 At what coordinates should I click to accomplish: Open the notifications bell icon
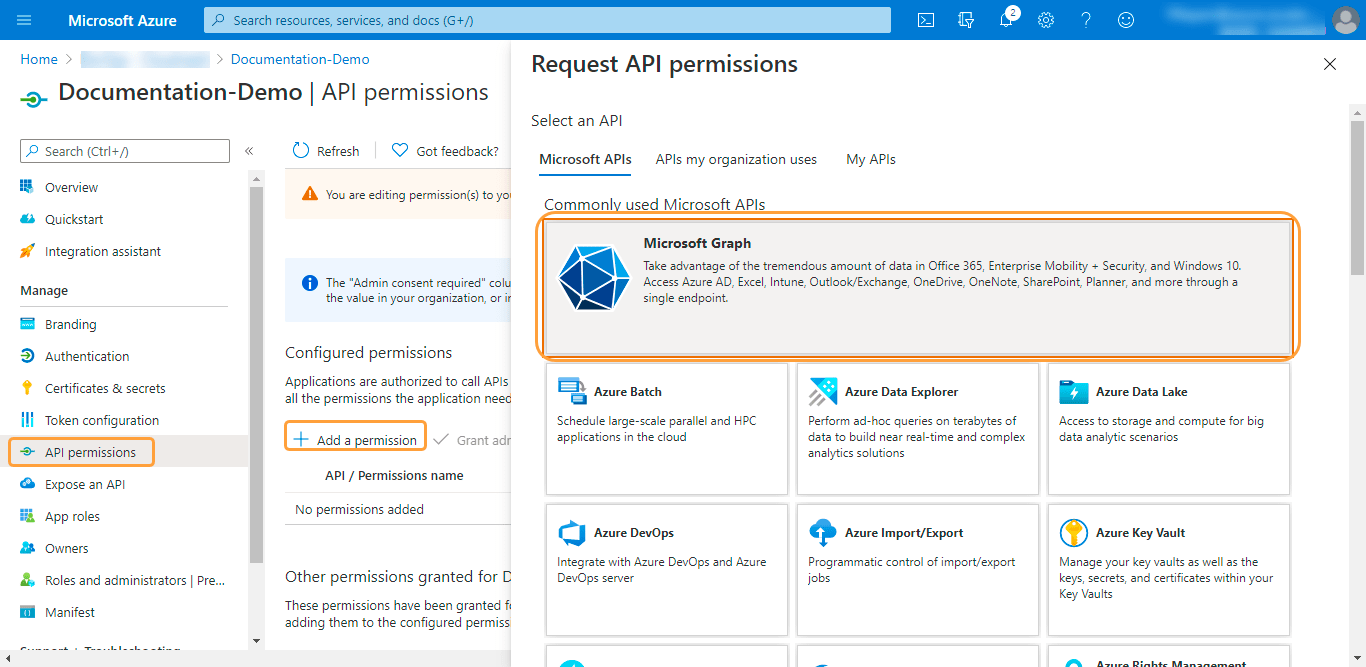[x=1006, y=20]
